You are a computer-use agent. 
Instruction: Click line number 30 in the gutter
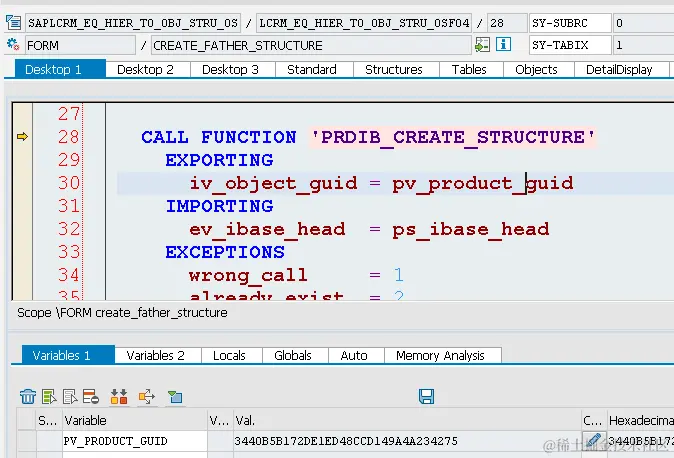click(x=69, y=183)
